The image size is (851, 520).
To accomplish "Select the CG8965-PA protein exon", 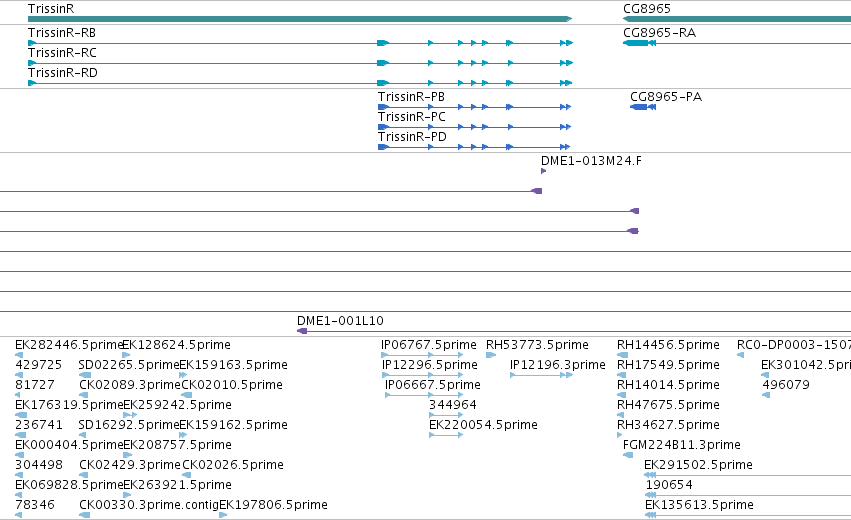I will [639, 107].
